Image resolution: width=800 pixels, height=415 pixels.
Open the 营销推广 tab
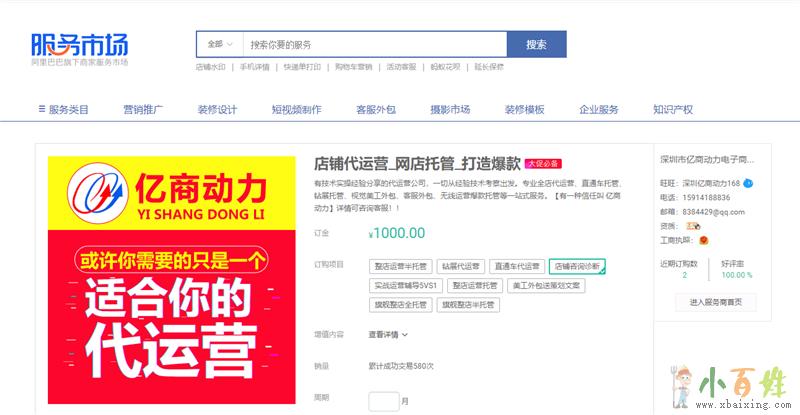[143, 110]
